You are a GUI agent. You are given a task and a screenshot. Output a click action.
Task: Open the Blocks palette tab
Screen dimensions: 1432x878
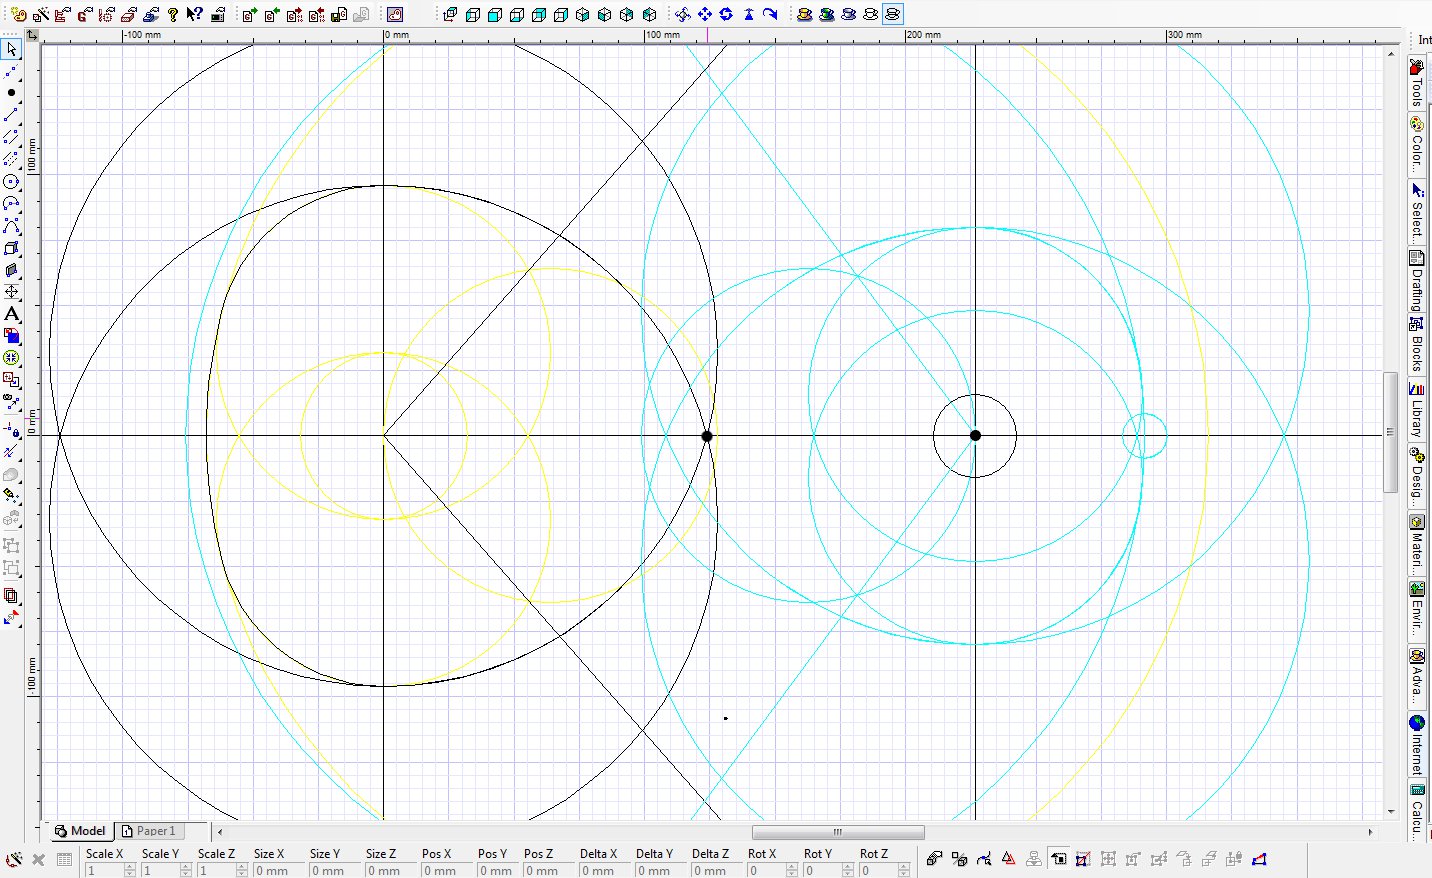tap(1417, 345)
